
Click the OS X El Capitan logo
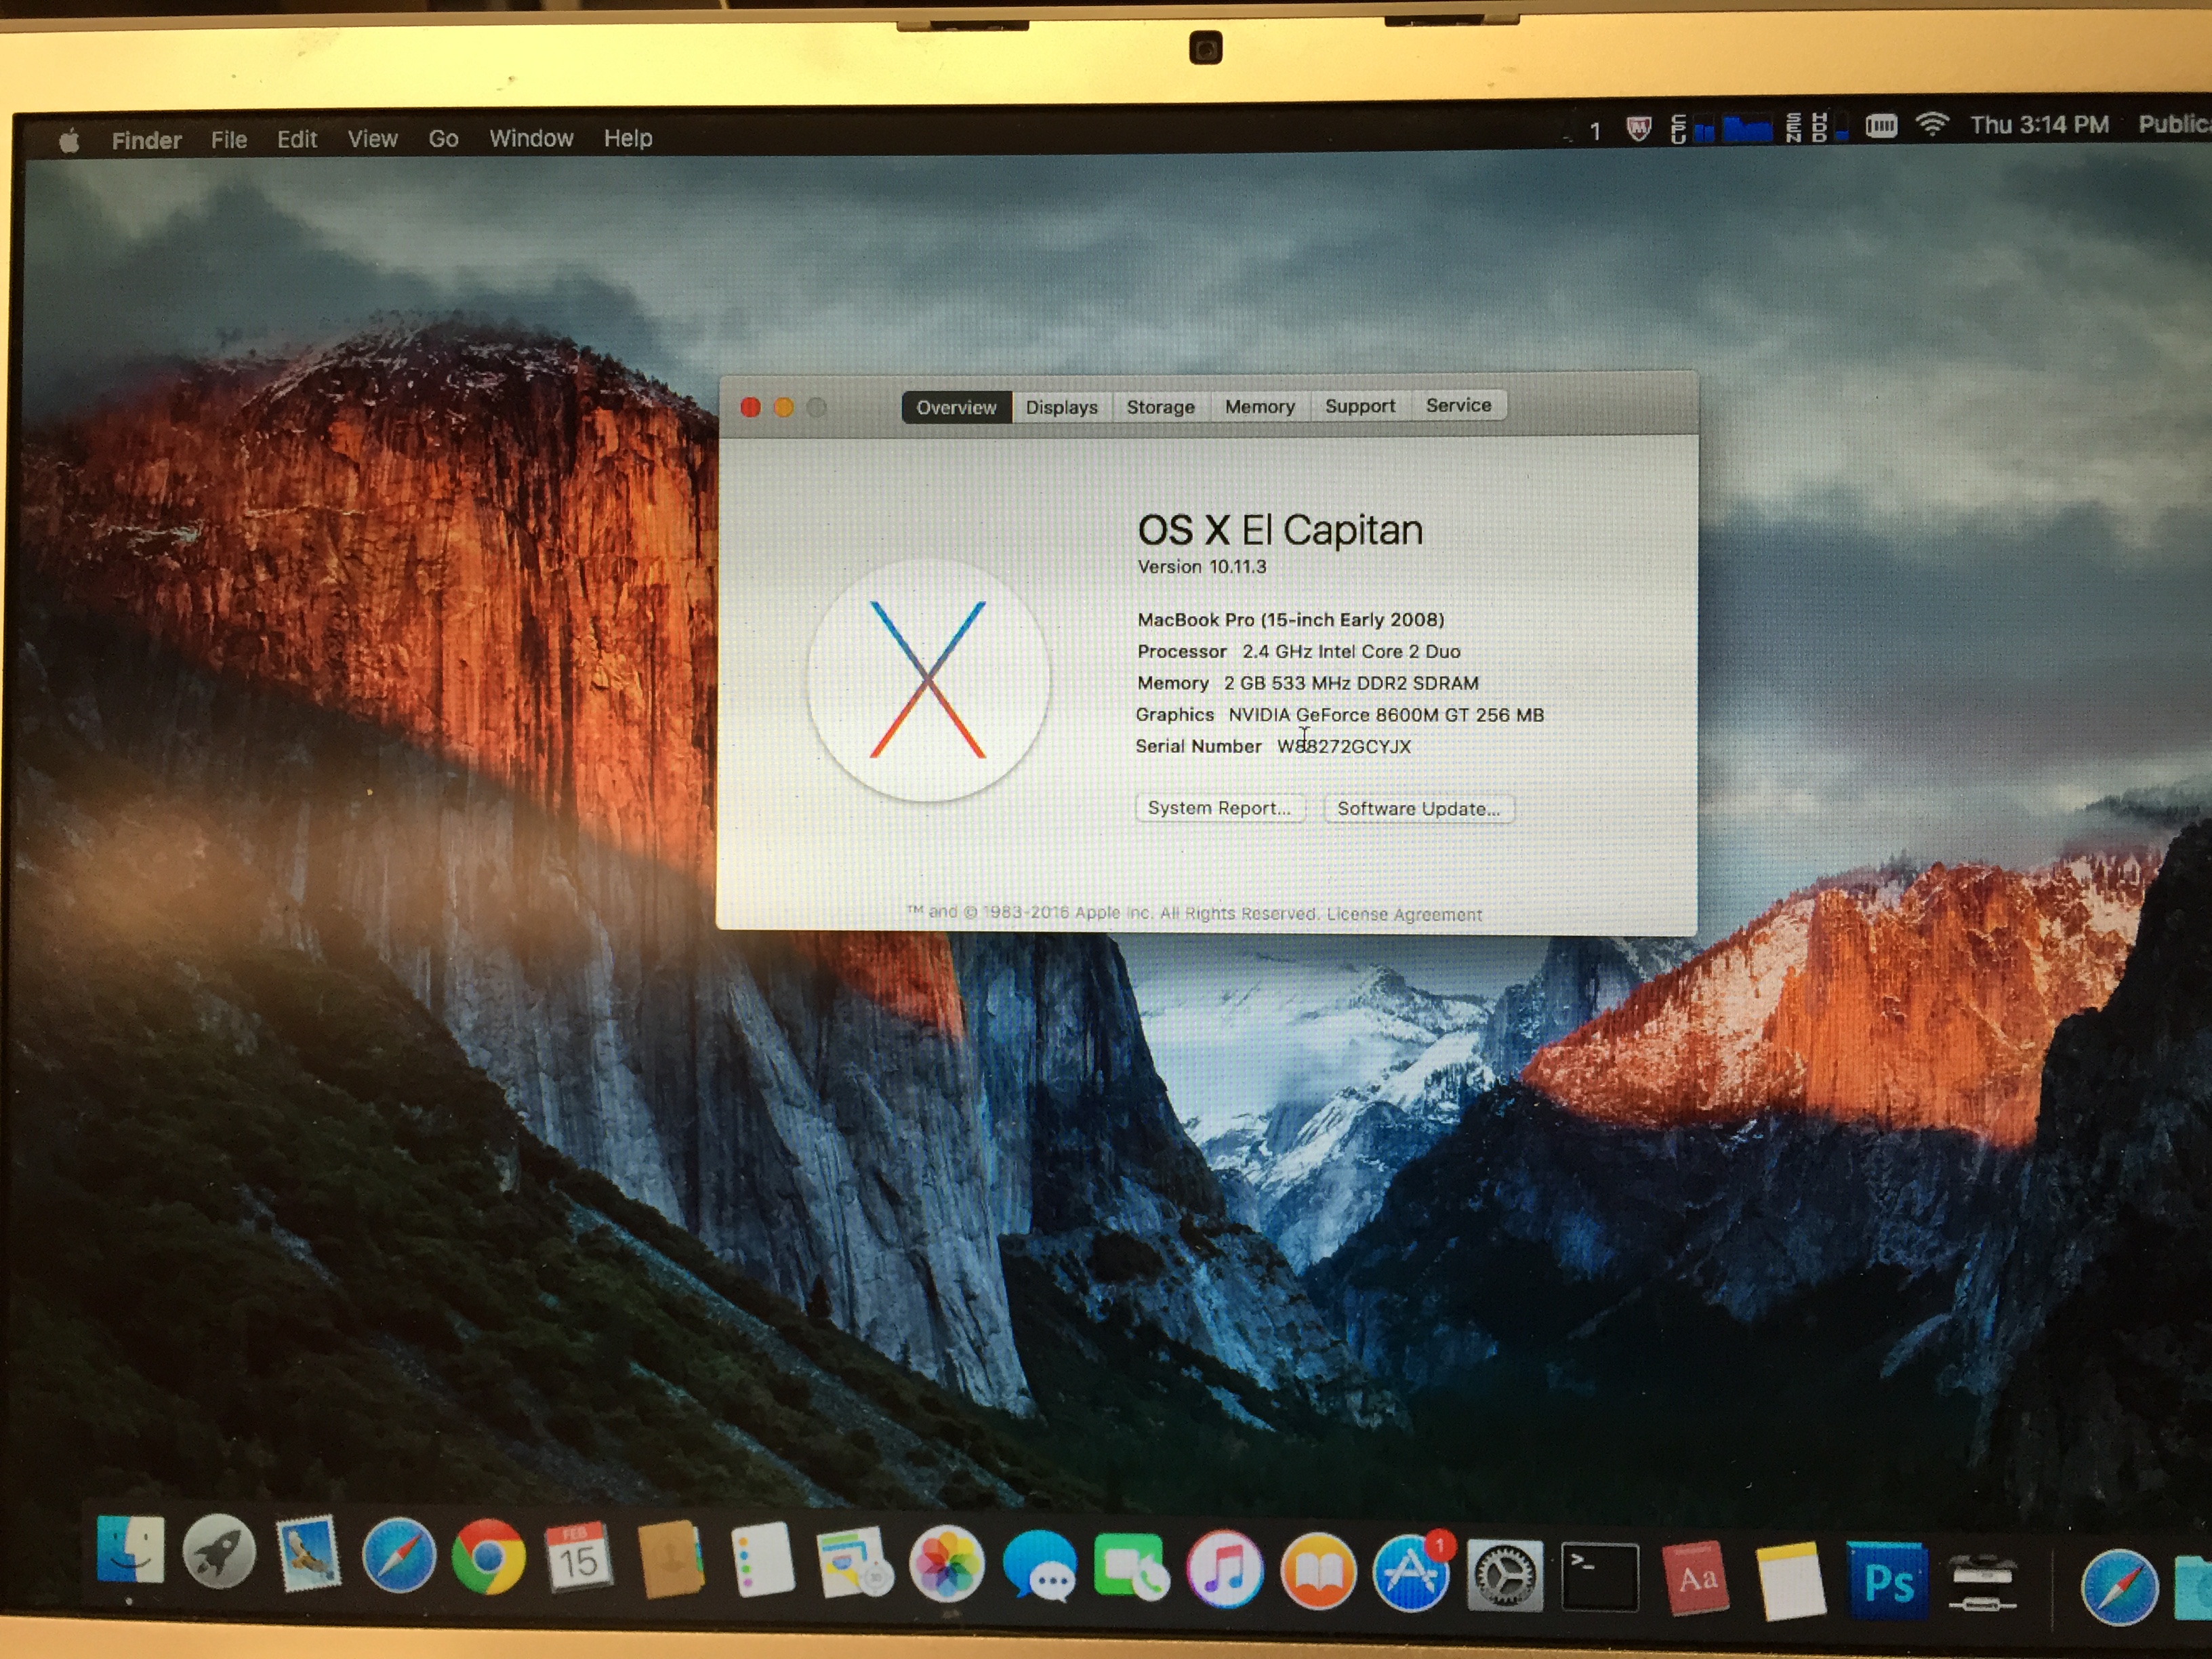coord(928,679)
